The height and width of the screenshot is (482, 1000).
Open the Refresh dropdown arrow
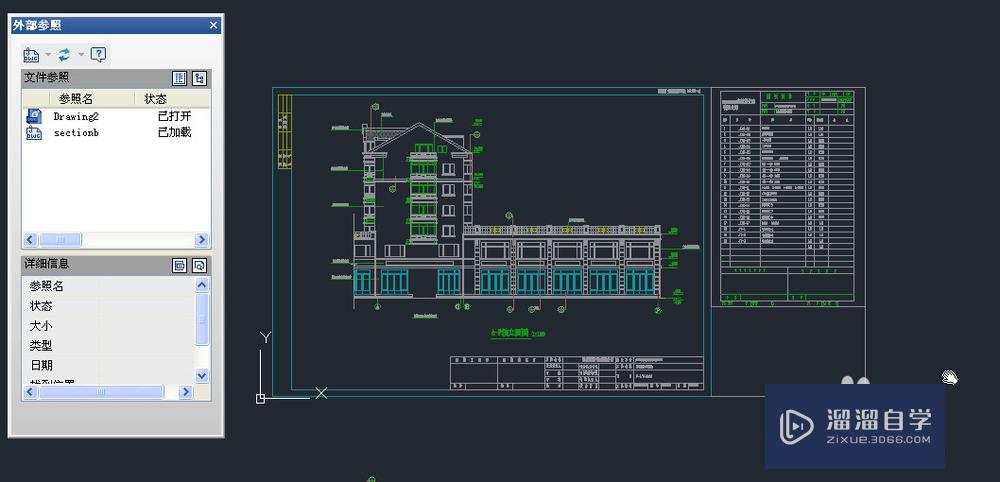coord(81,55)
